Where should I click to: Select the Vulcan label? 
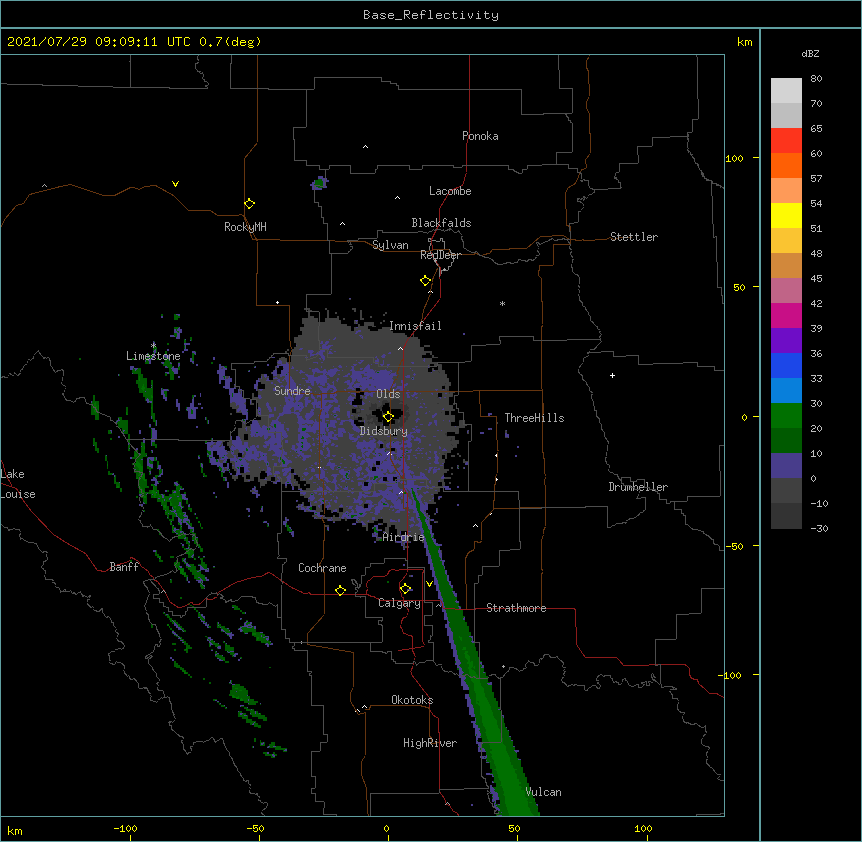[543, 792]
